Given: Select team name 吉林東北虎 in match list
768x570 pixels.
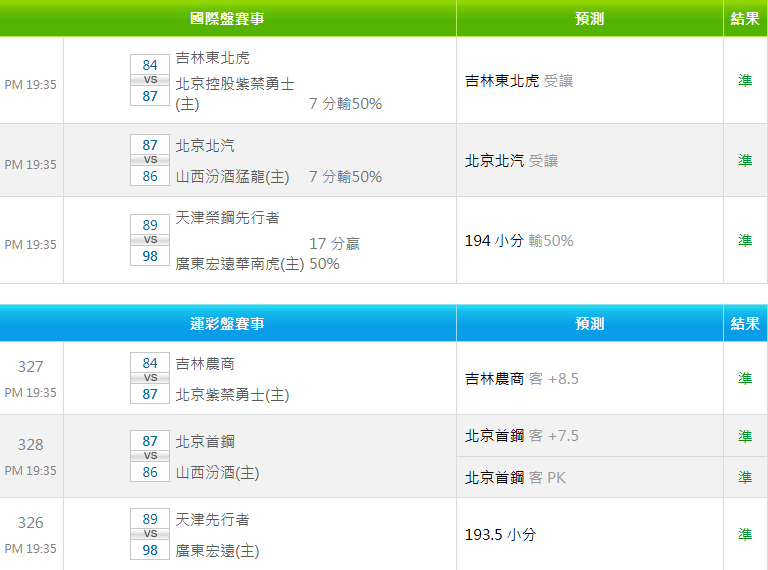Looking at the screenshot, I should tap(213, 58).
